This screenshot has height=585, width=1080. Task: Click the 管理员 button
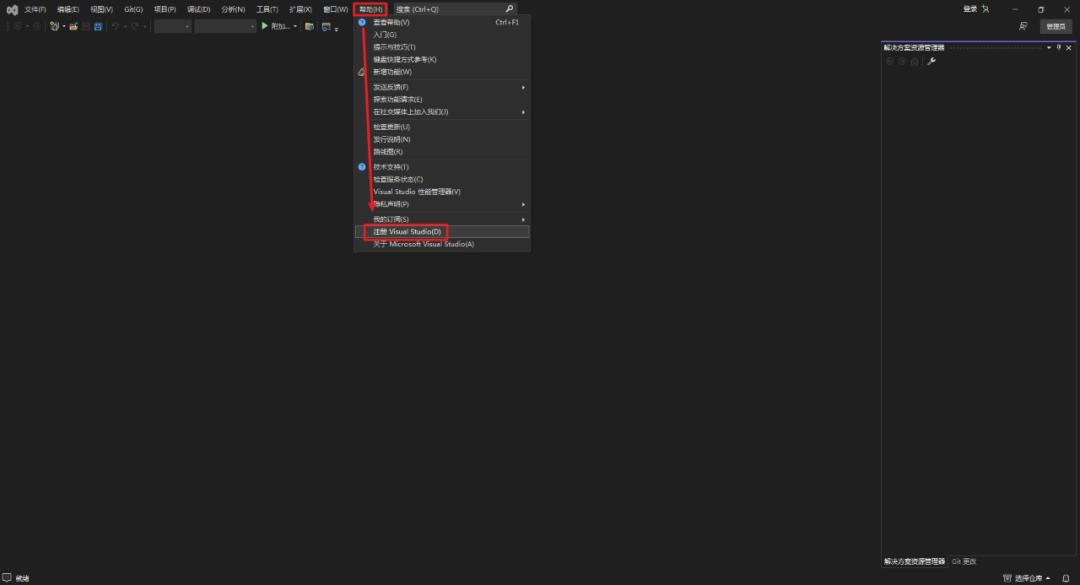[1055, 26]
